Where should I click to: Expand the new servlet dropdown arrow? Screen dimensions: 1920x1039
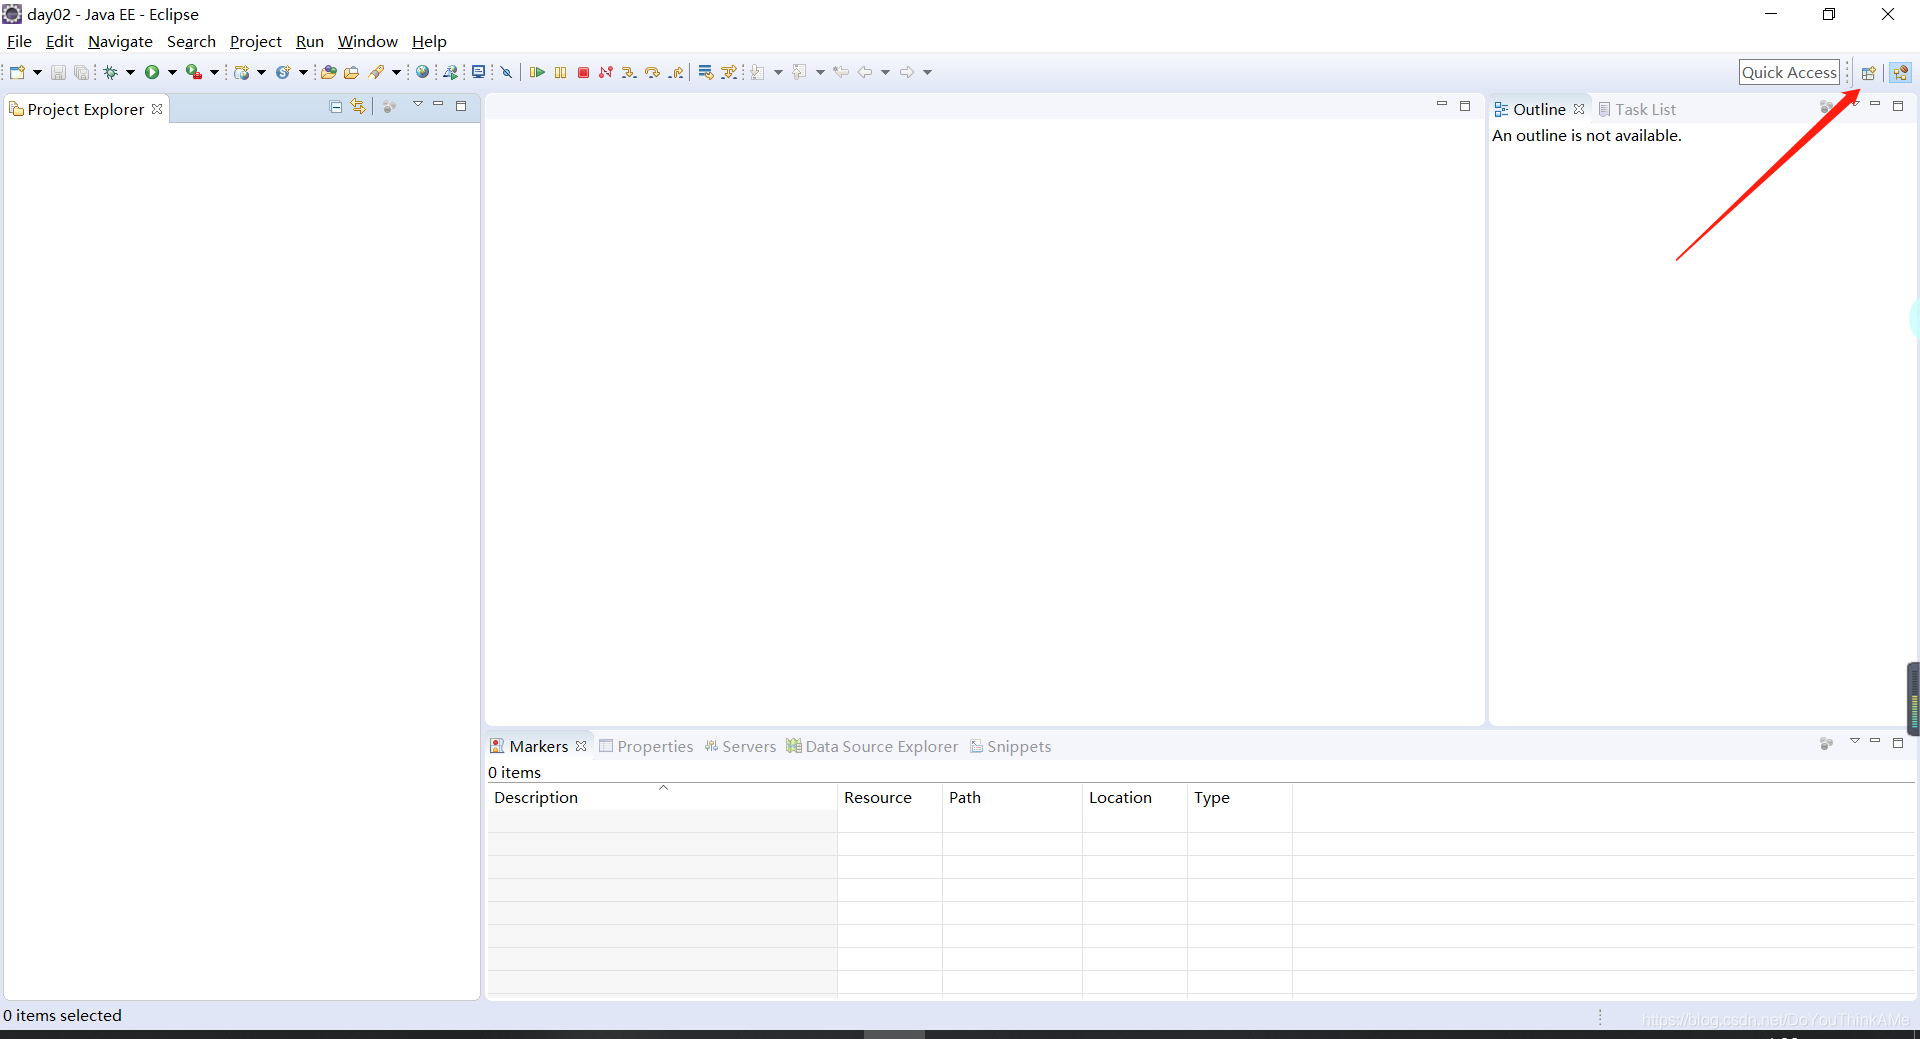click(x=303, y=72)
